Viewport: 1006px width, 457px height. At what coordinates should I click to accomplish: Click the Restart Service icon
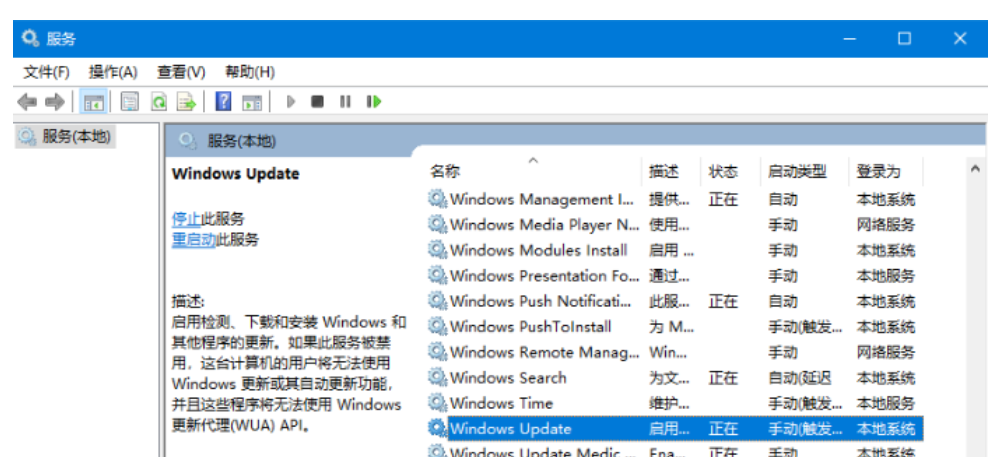pos(374,101)
